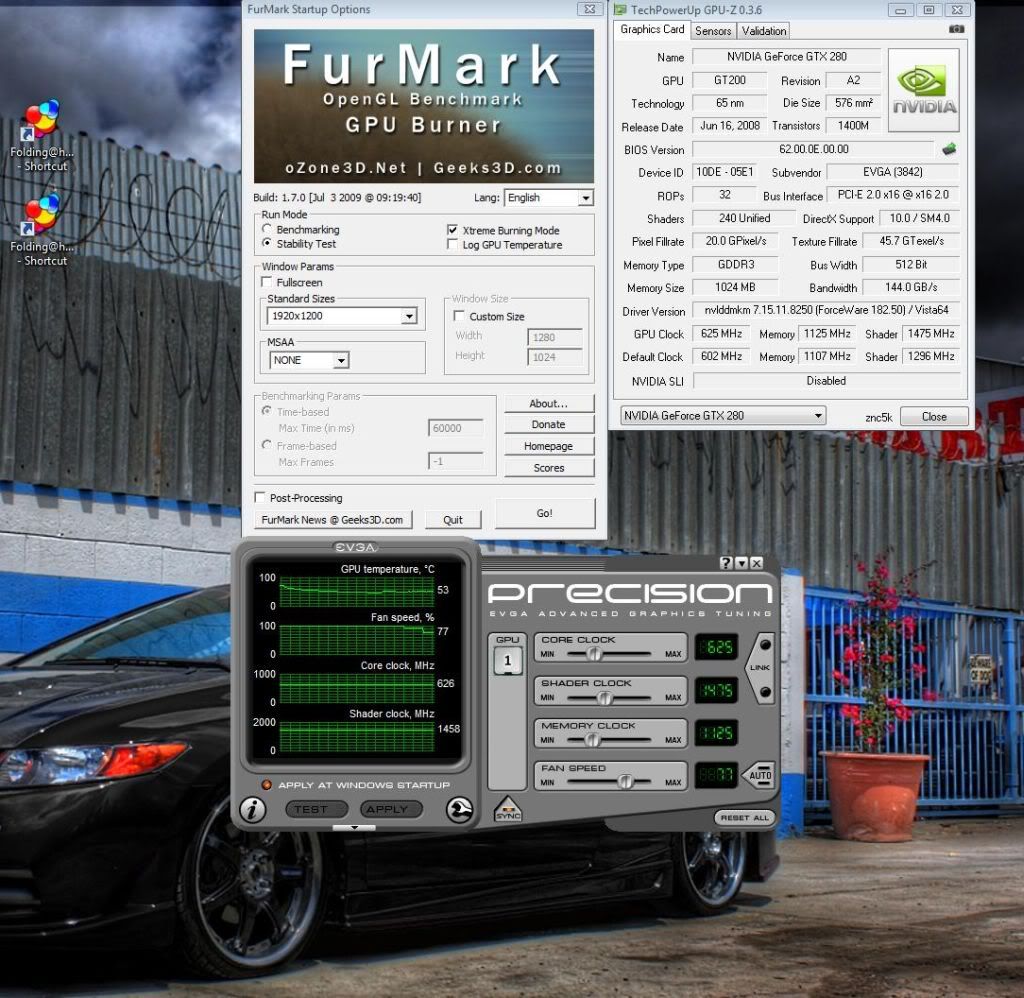Click the memory clock 1125 readout
1024x998 pixels.
click(x=716, y=733)
